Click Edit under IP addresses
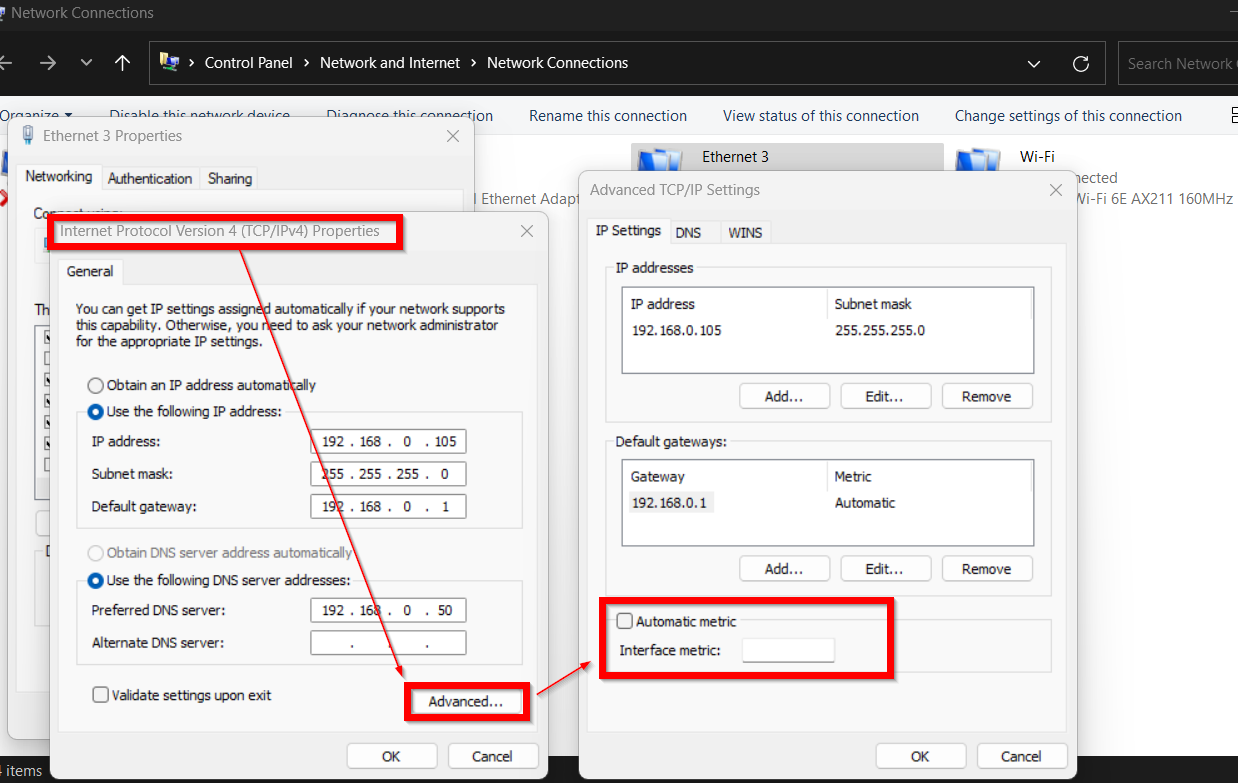 885,396
